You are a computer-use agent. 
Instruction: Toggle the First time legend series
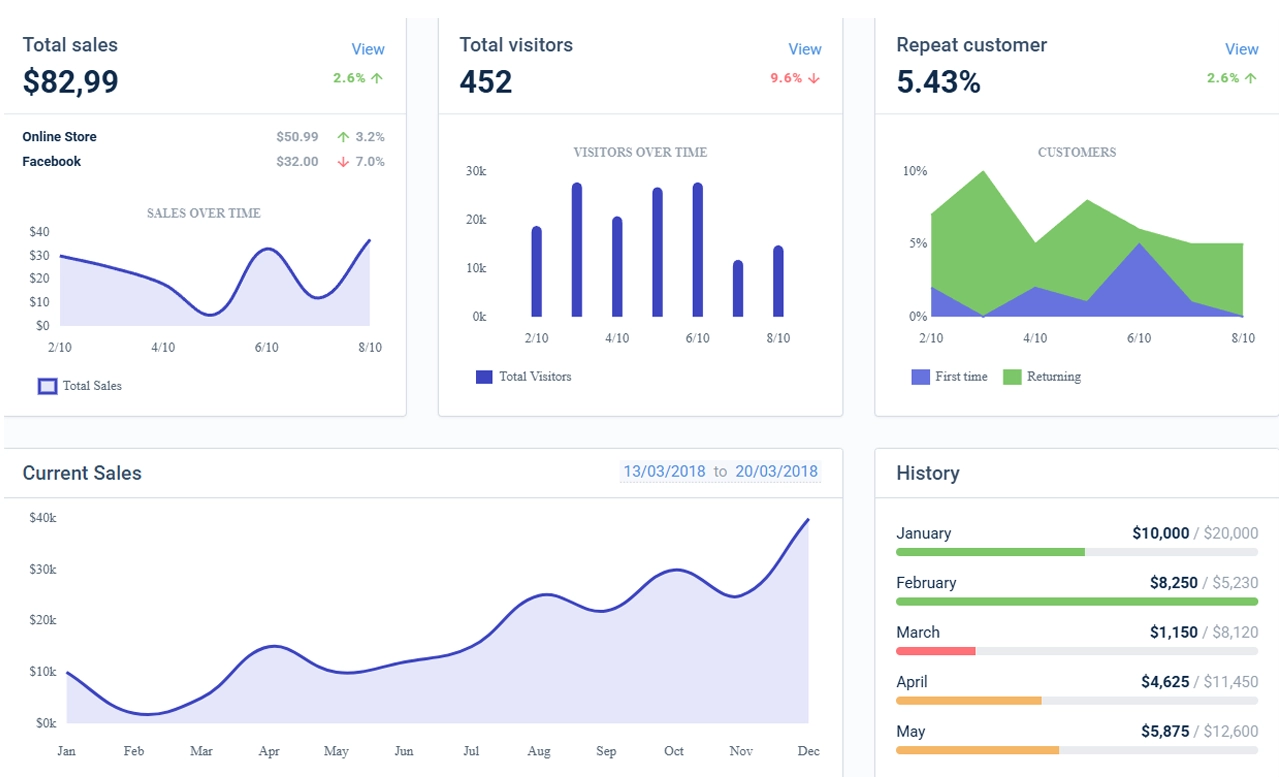click(x=921, y=377)
